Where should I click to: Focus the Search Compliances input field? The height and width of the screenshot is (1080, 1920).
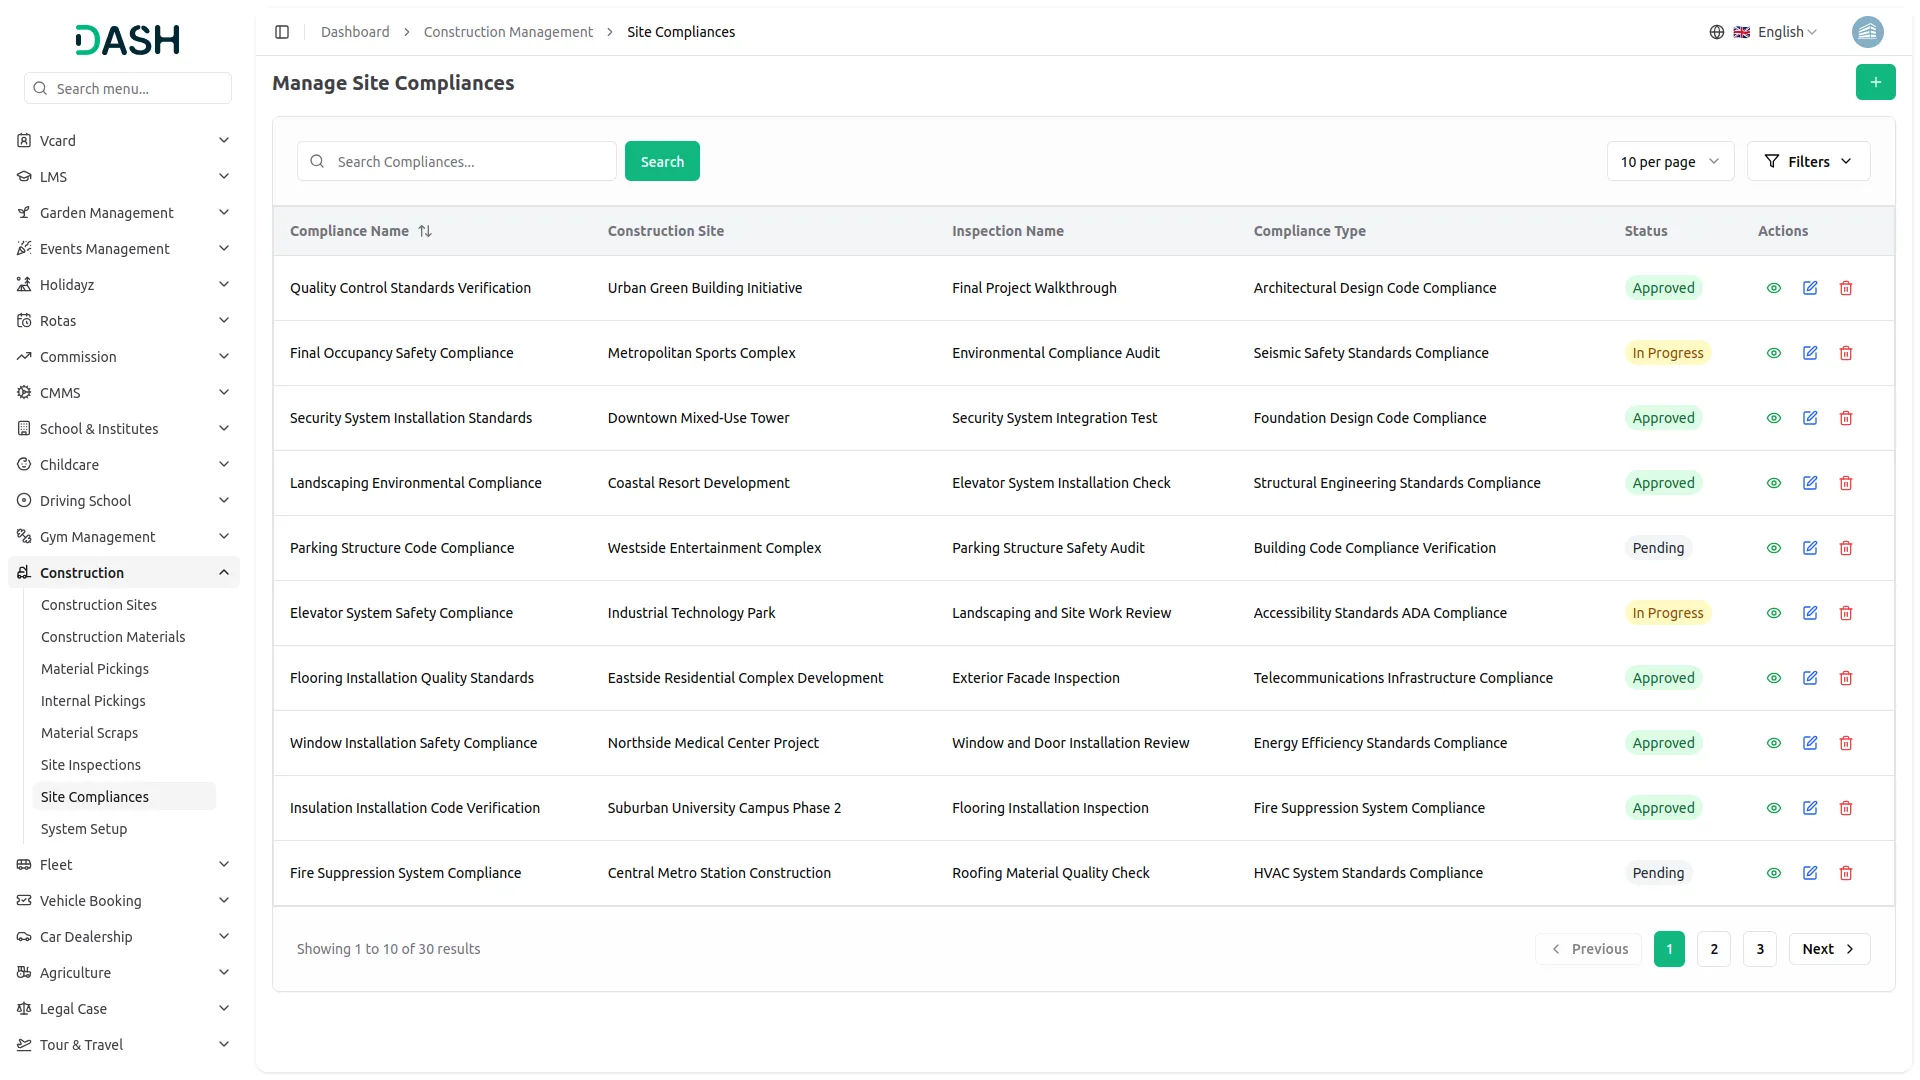(470, 162)
